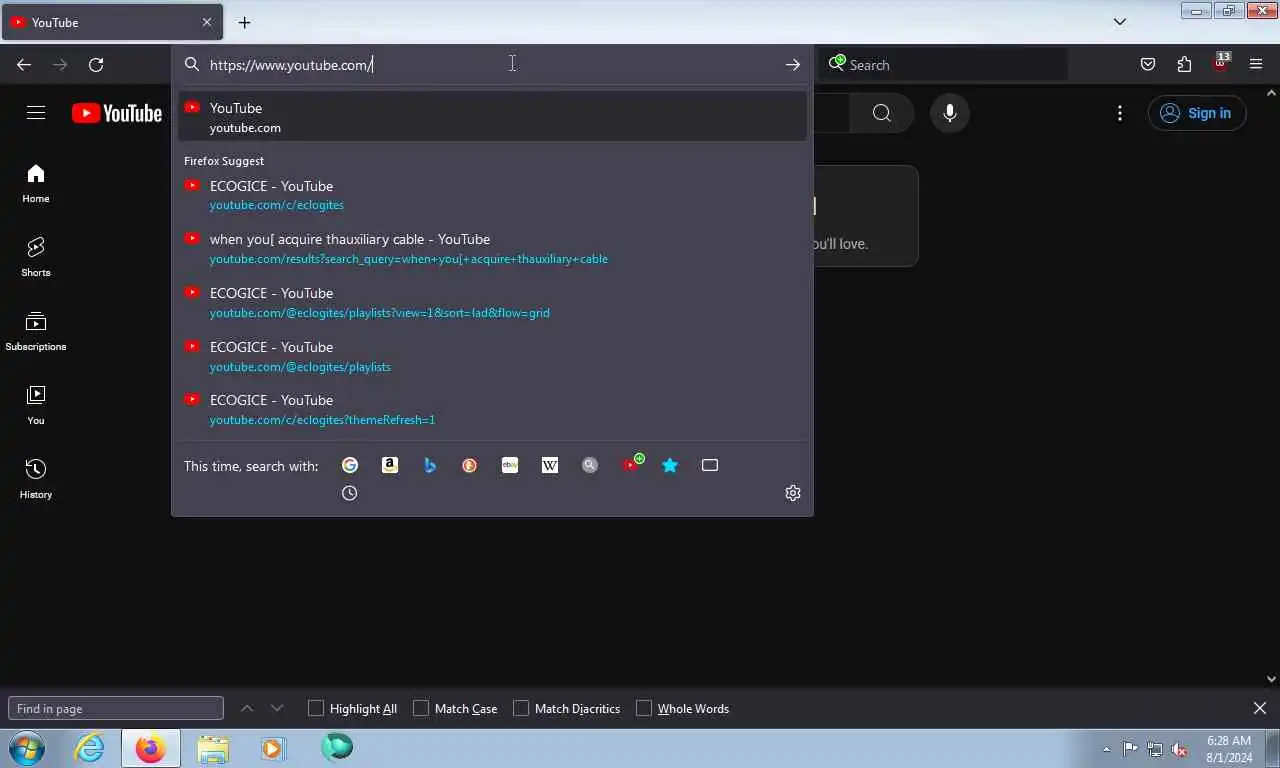This screenshot has height=768, width=1280.
Task: Click muted volume icon in tray
Action: [x=1179, y=749]
